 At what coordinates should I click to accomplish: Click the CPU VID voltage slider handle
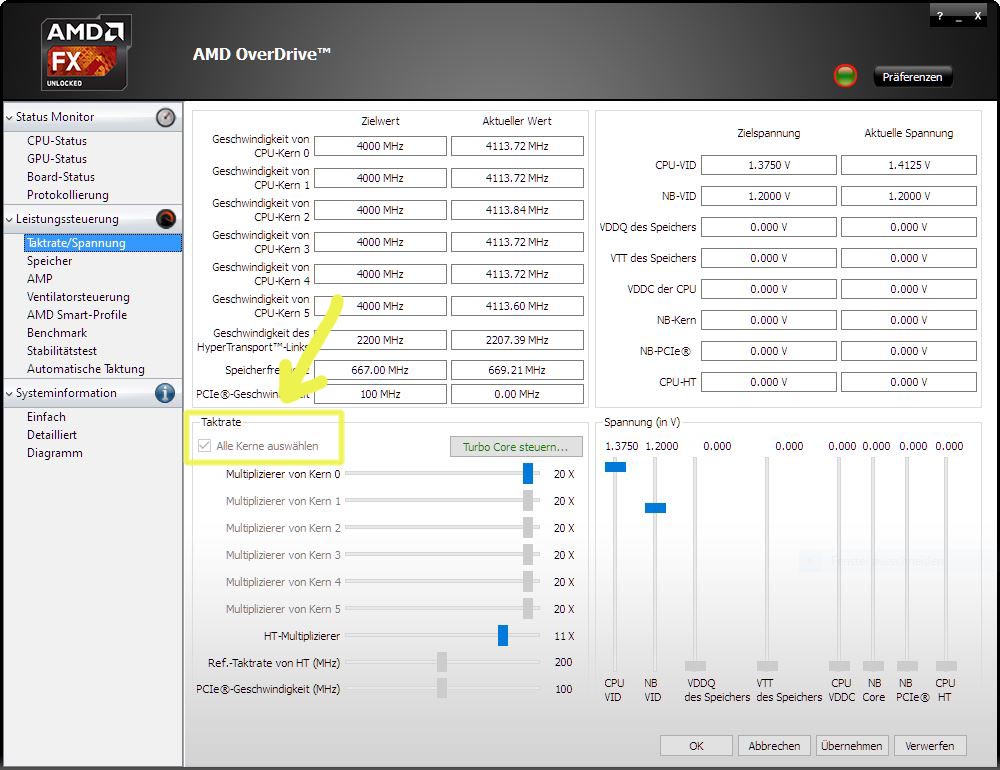point(615,467)
